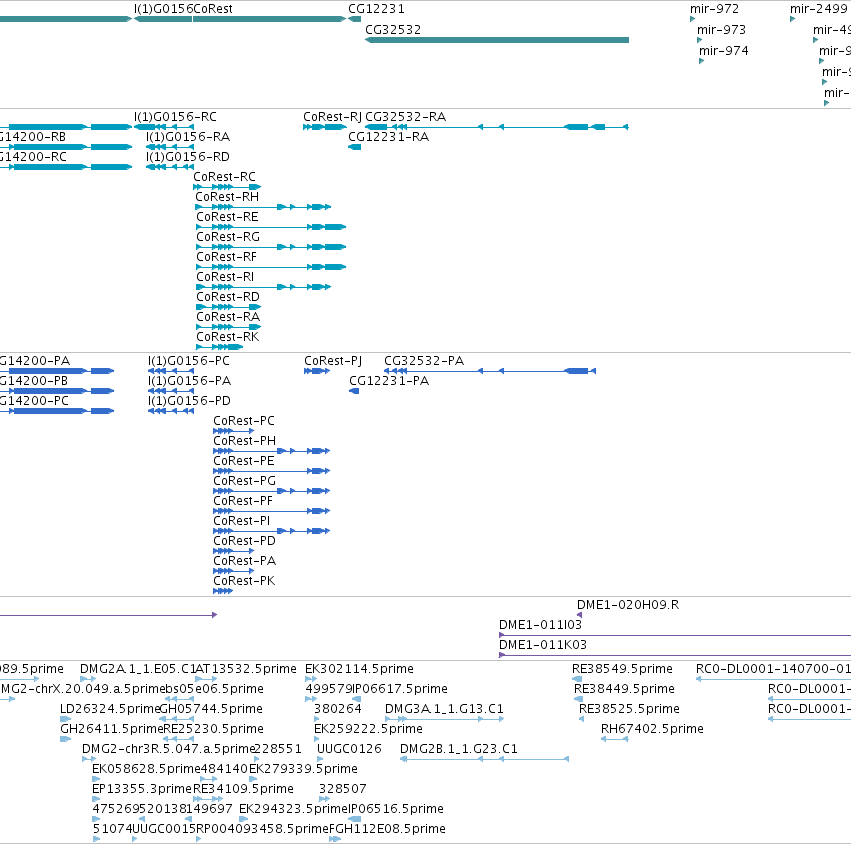This screenshot has height=844, width=851.
Task: Click the RH67402.5prime EST label
Action: (x=652, y=729)
